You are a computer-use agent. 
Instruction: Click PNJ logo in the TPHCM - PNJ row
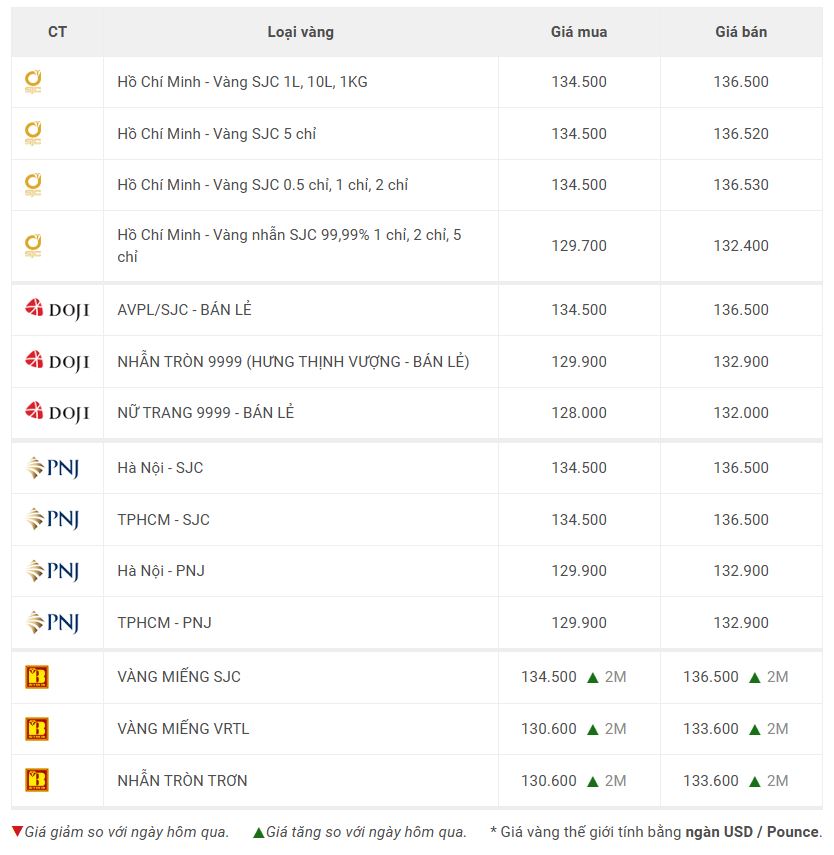click(x=53, y=622)
